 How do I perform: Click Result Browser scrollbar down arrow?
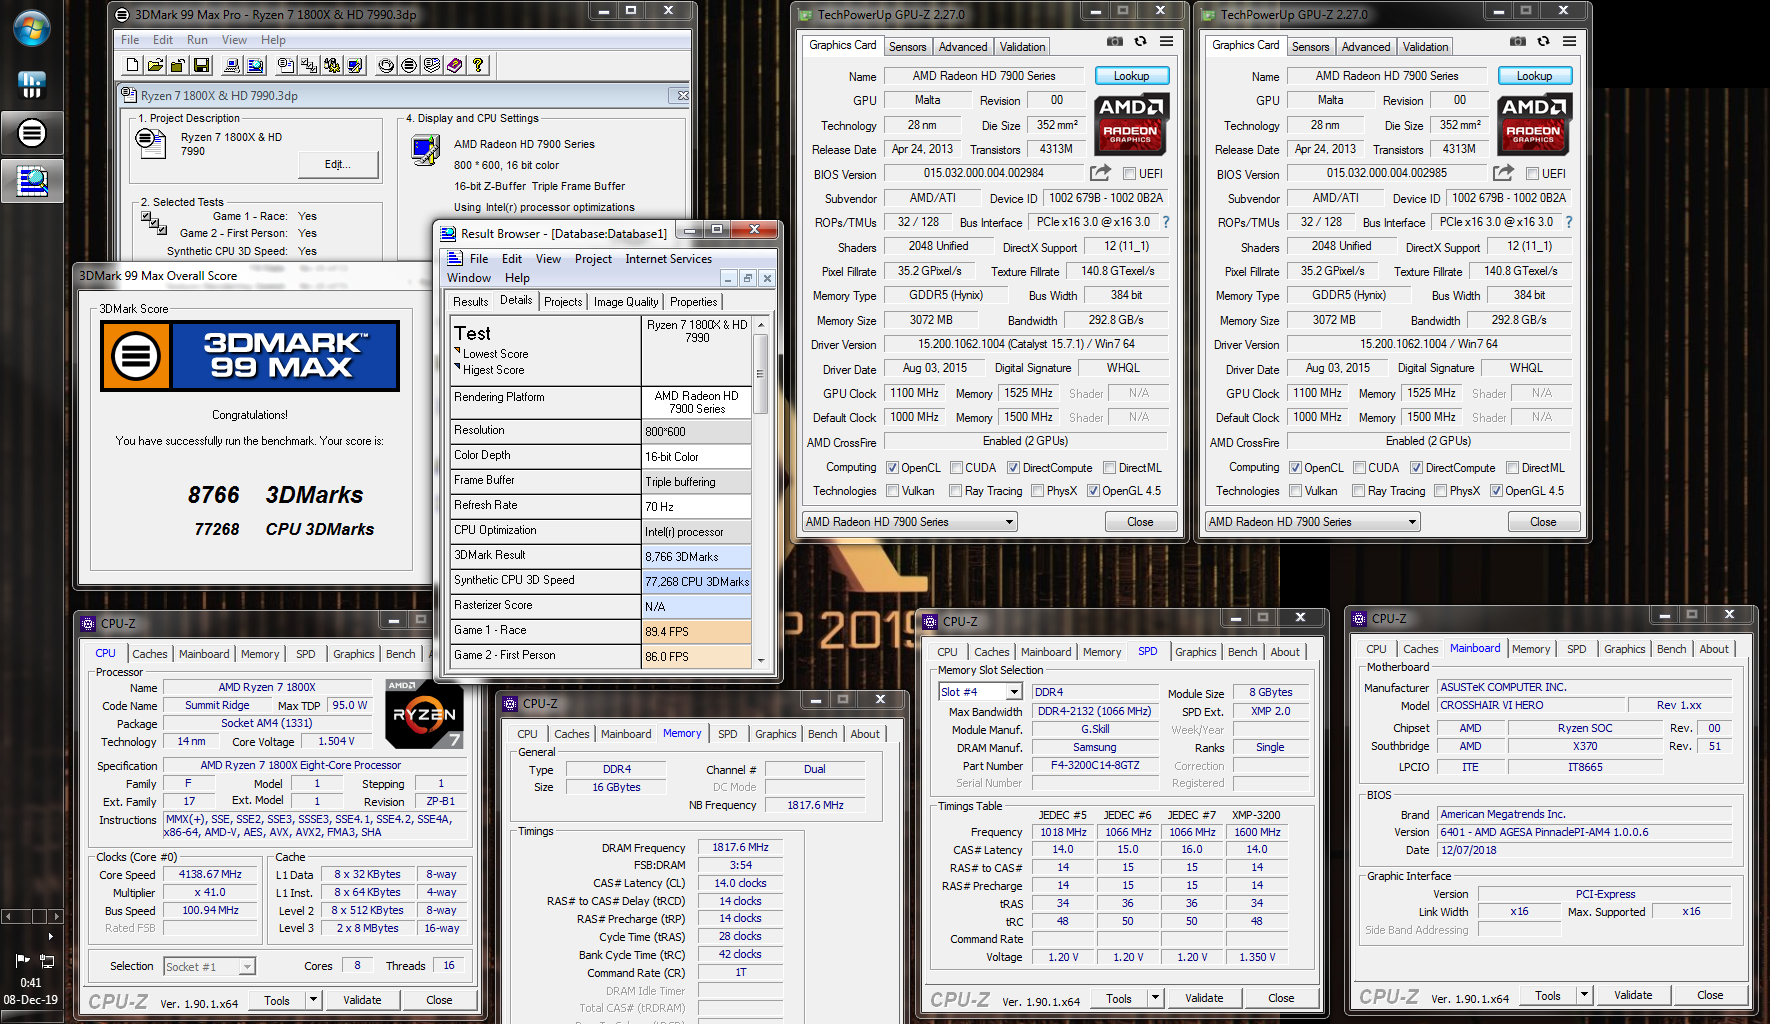pos(761,660)
